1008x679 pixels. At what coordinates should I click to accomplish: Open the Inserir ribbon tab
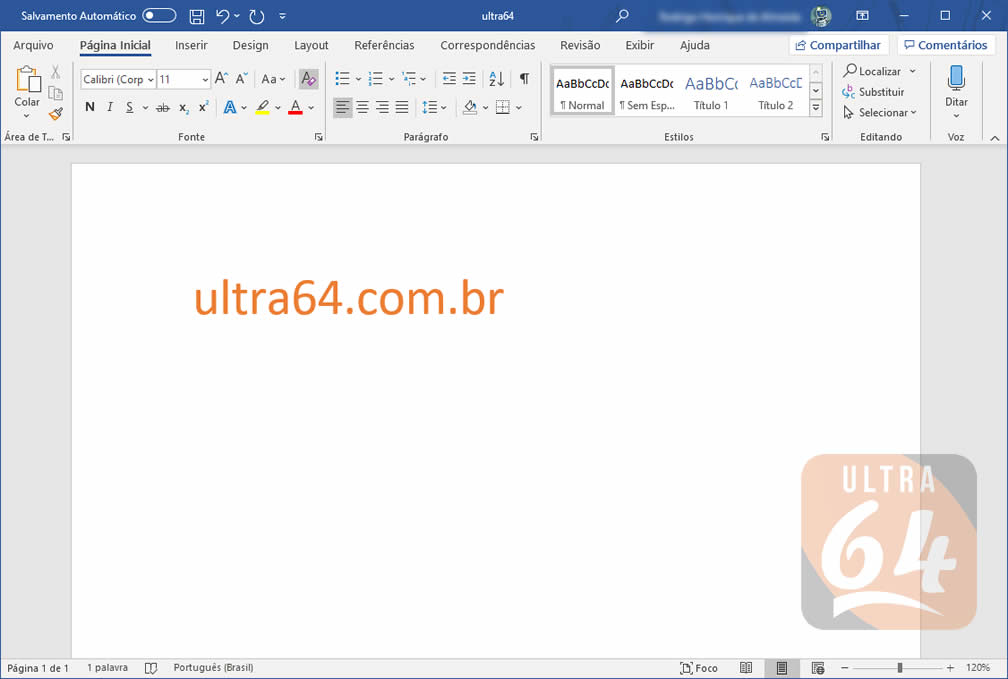(191, 45)
